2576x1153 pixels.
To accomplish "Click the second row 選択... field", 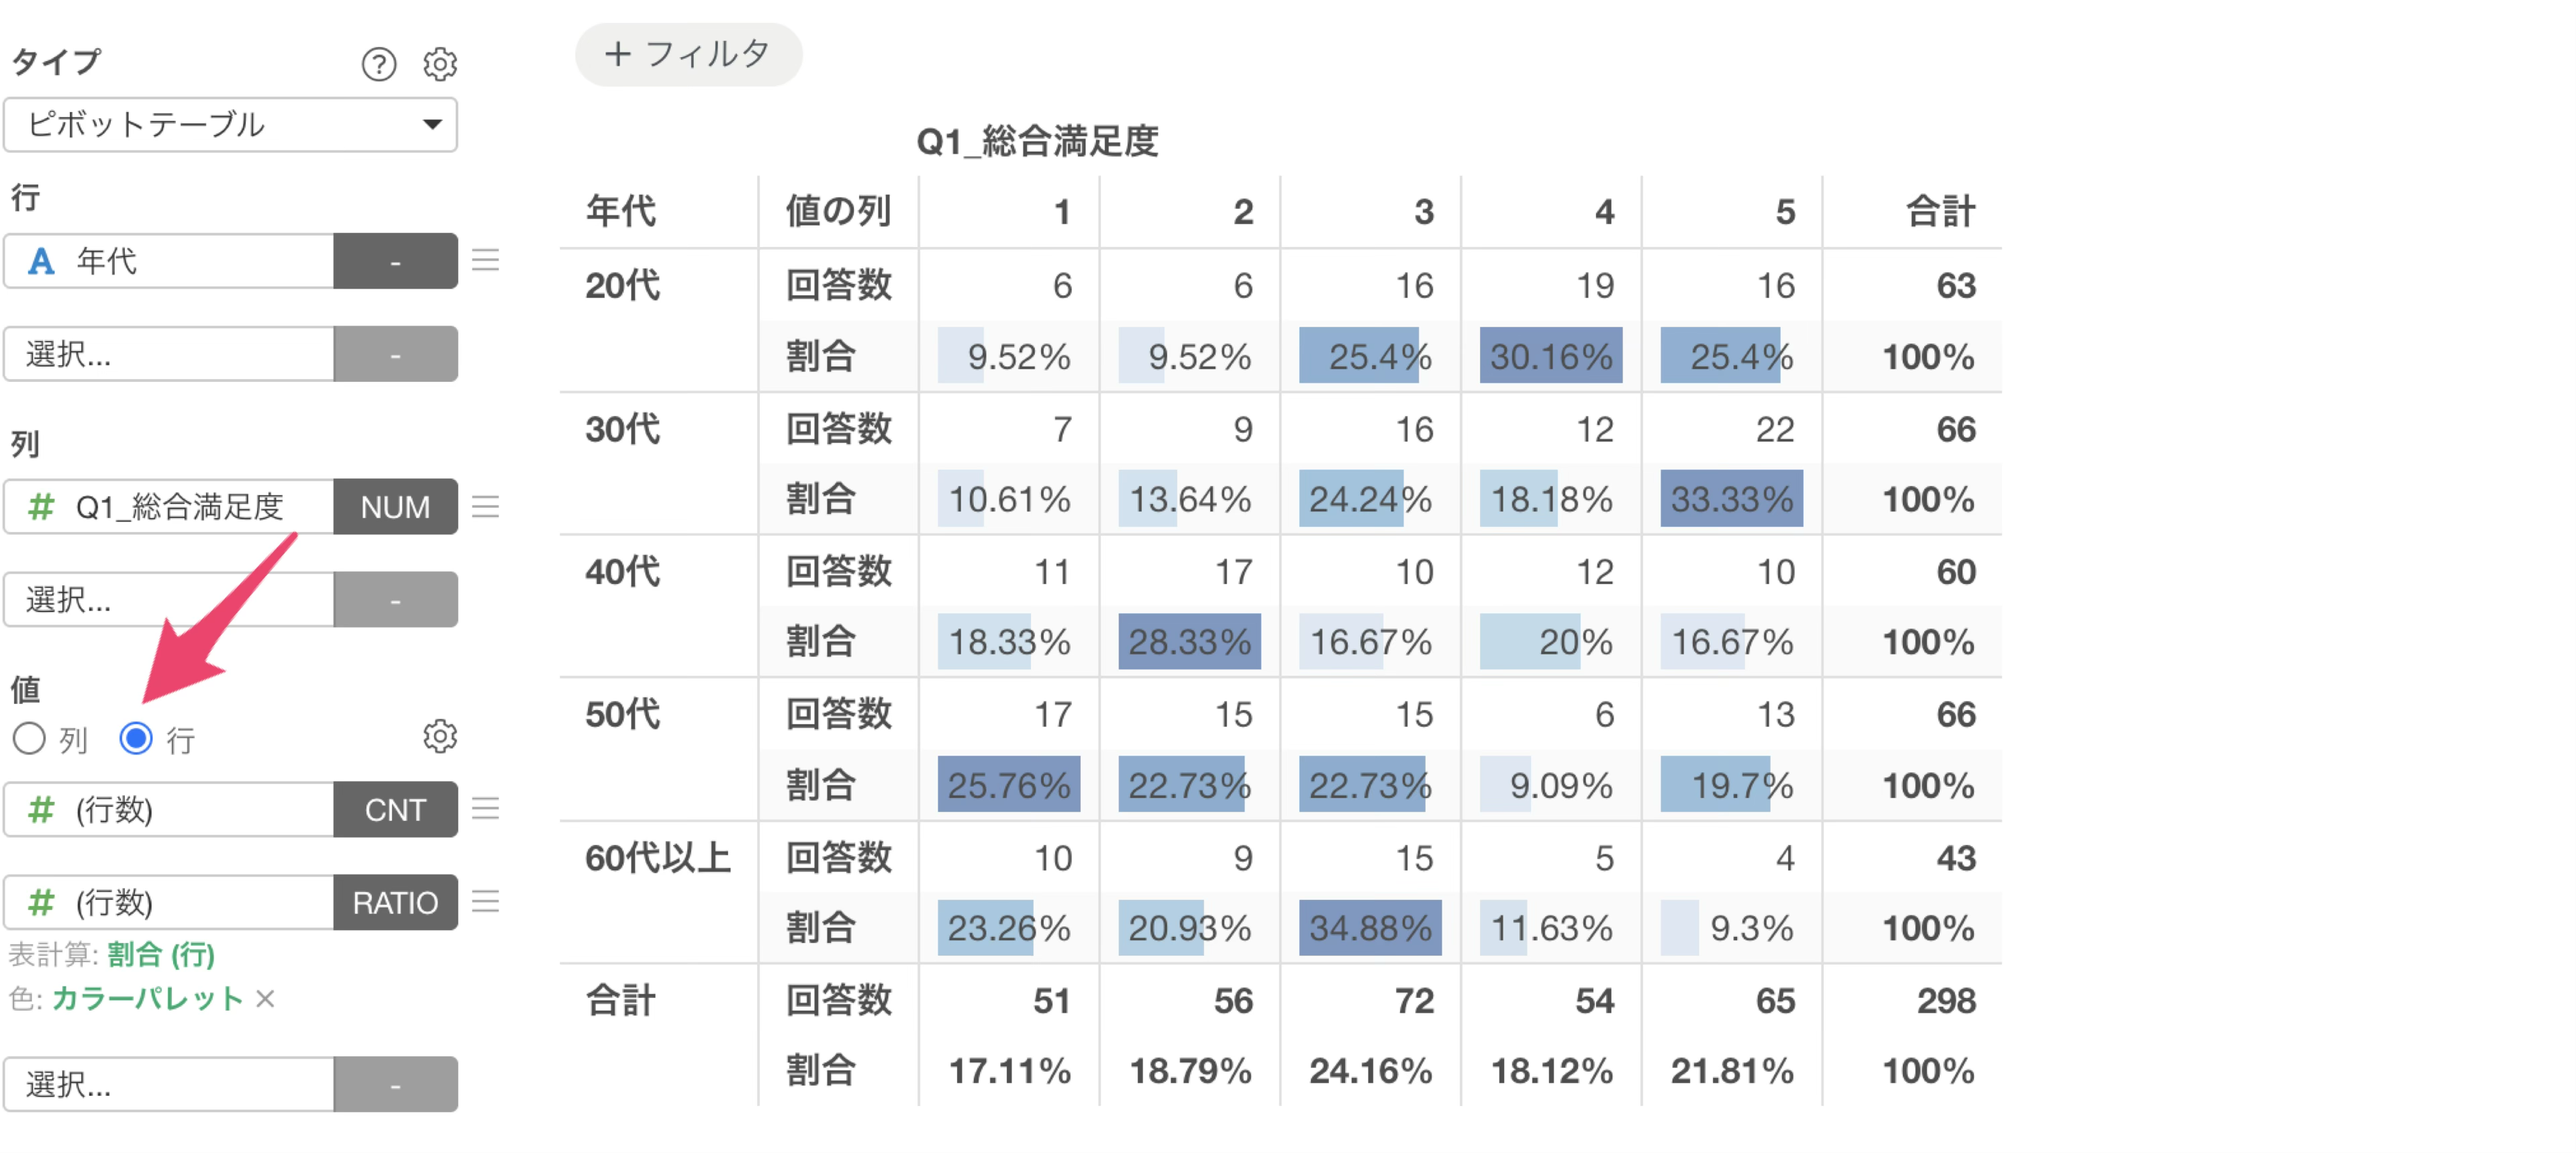I will point(169,353).
